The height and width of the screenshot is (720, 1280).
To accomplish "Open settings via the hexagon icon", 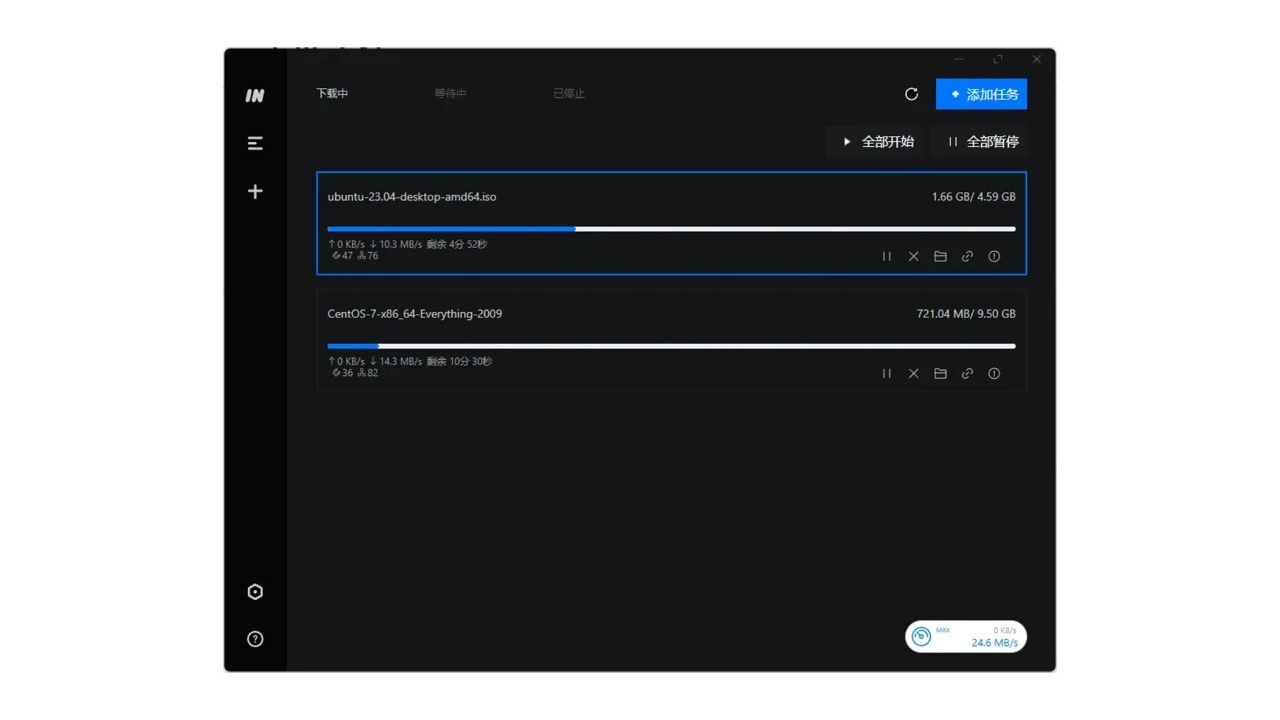I will tap(255, 592).
